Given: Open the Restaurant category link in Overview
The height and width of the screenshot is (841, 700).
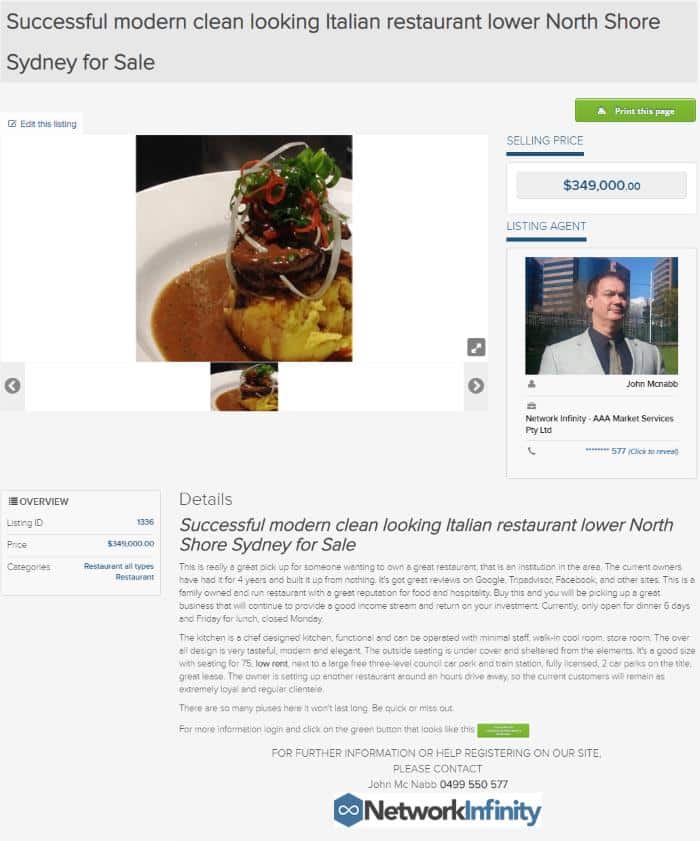Looking at the screenshot, I should click(x=135, y=577).
